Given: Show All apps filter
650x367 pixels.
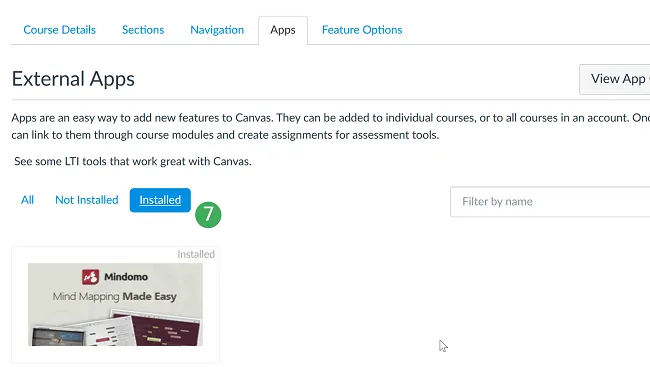Looking at the screenshot, I should click(x=27, y=200).
